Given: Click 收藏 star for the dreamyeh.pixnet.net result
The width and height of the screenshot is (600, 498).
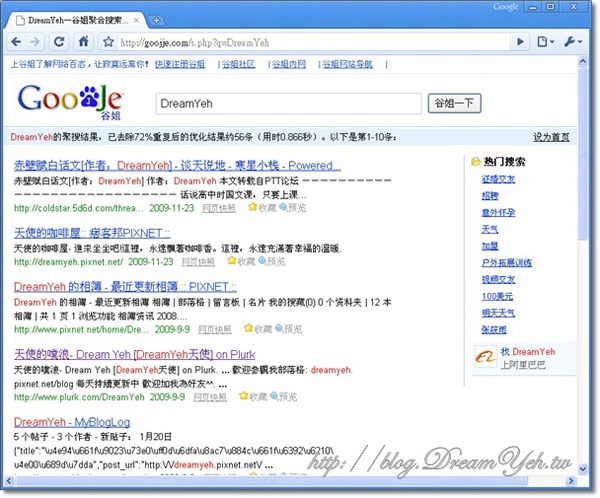Looking at the screenshot, I should tap(241, 261).
